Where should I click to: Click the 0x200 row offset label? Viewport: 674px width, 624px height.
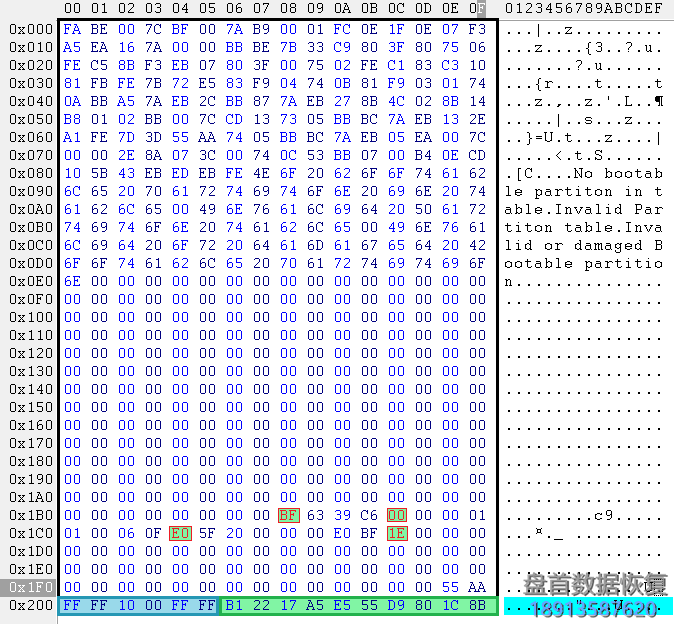(x=30, y=605)
